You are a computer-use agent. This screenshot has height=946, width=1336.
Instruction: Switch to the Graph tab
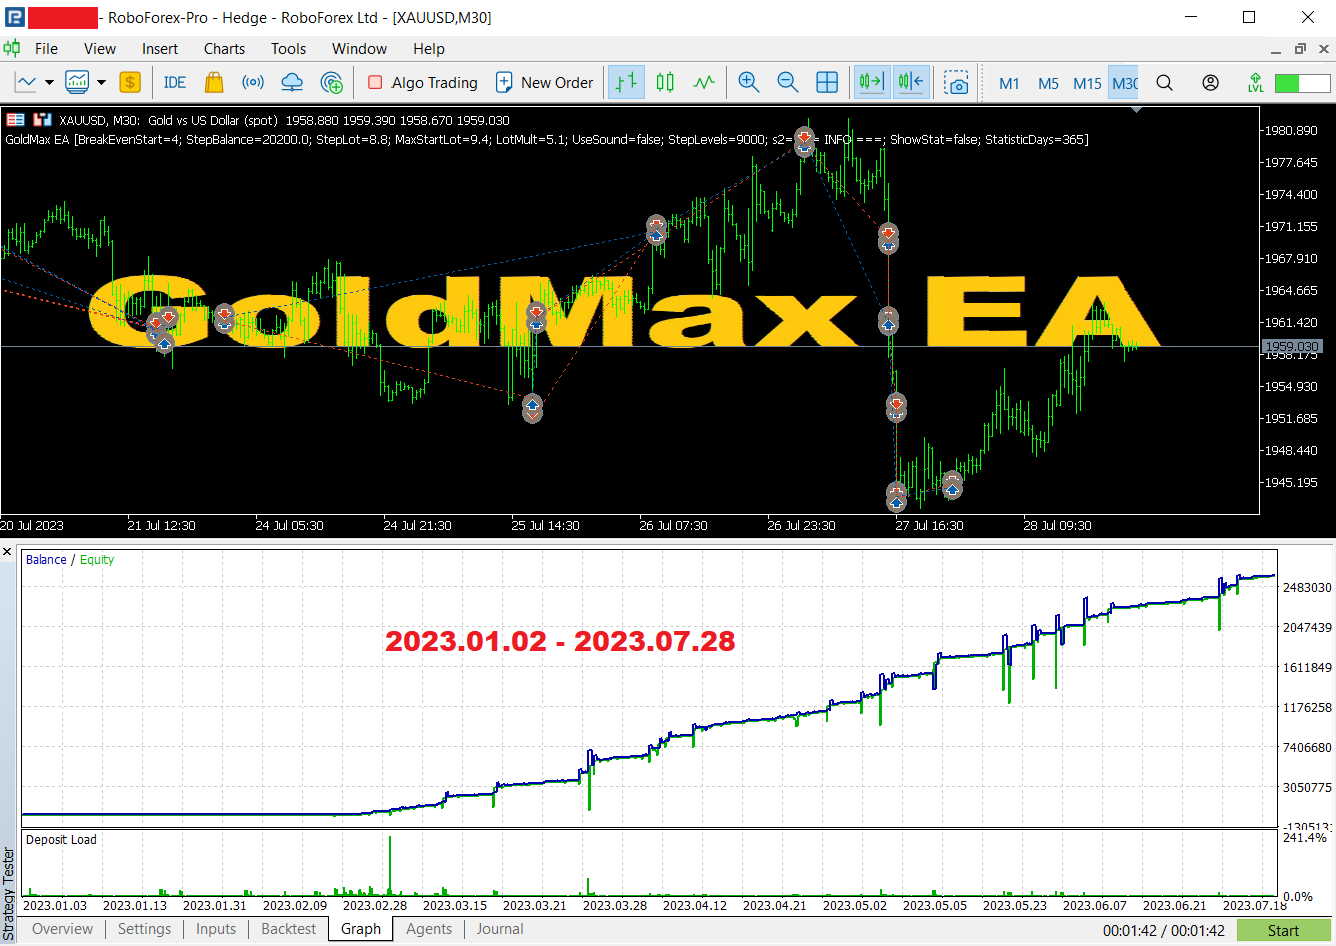[x=361, y=929]
